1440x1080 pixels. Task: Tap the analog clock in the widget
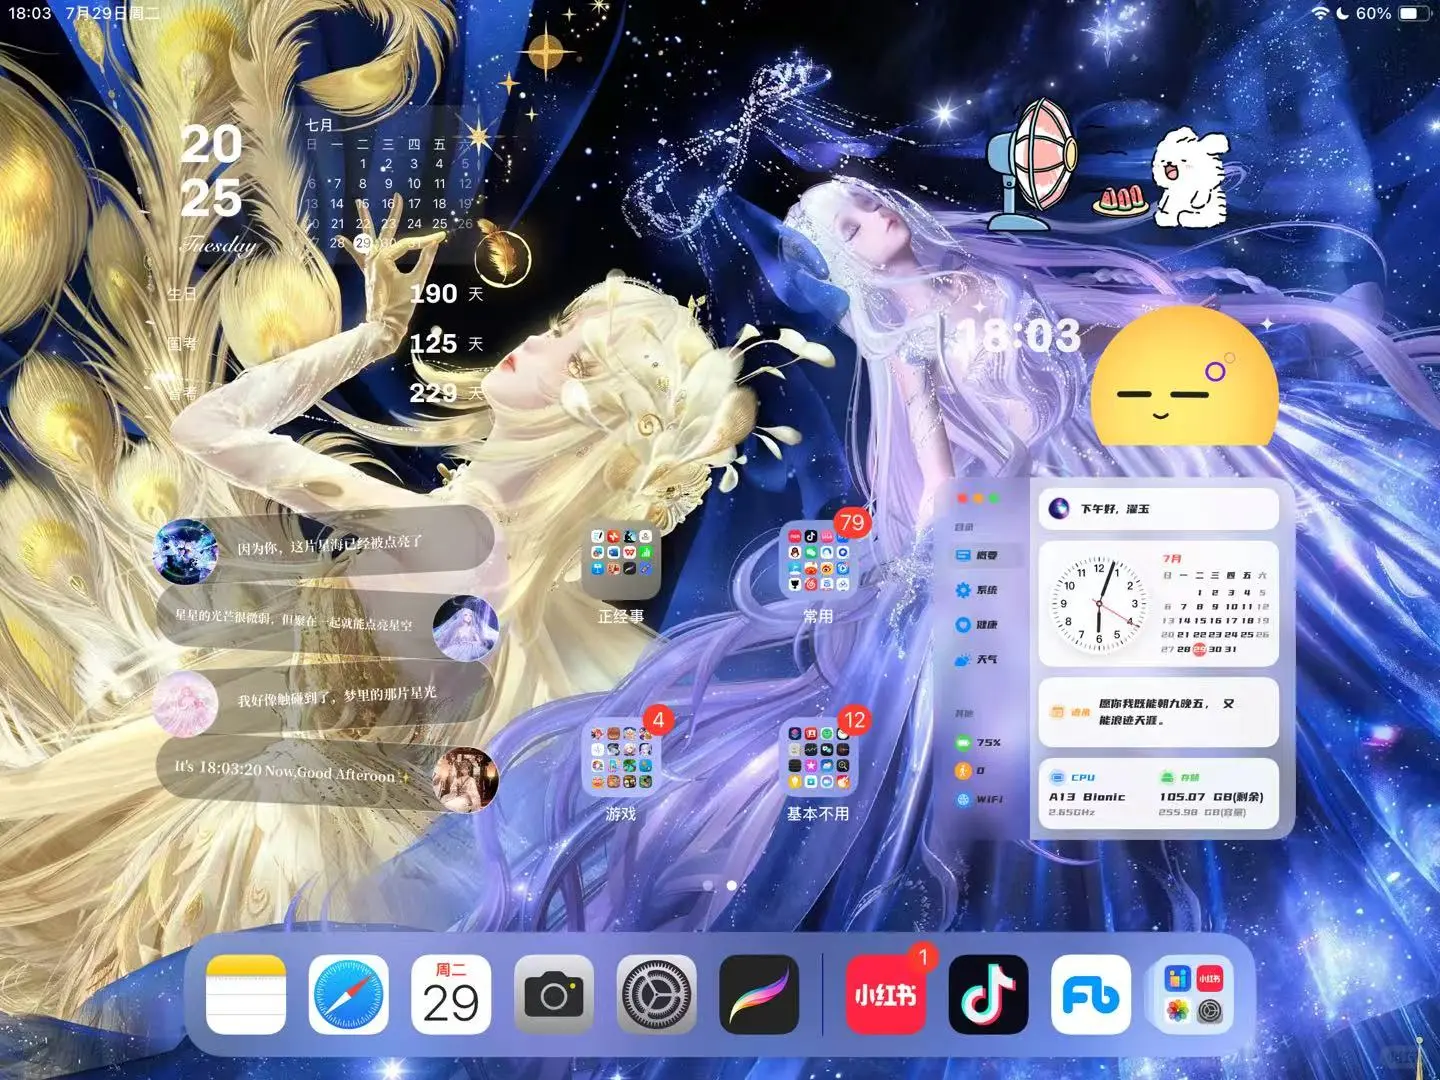1098,604
